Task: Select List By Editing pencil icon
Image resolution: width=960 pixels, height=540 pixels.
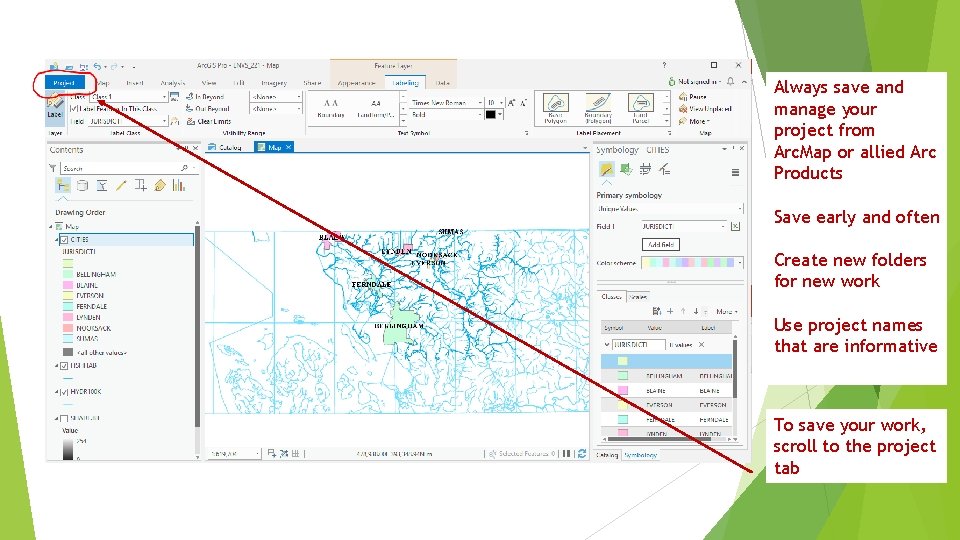Action: [121, 186]
